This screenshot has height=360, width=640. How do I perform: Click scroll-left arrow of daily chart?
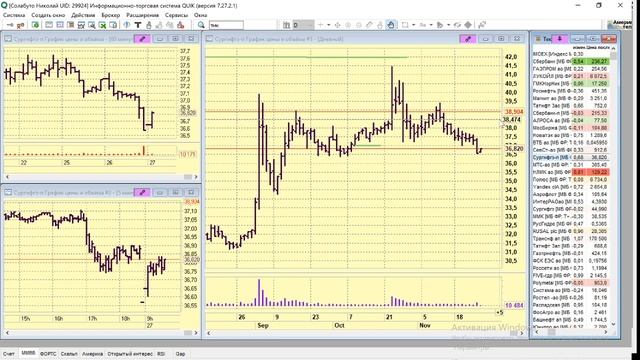point(209,333)
